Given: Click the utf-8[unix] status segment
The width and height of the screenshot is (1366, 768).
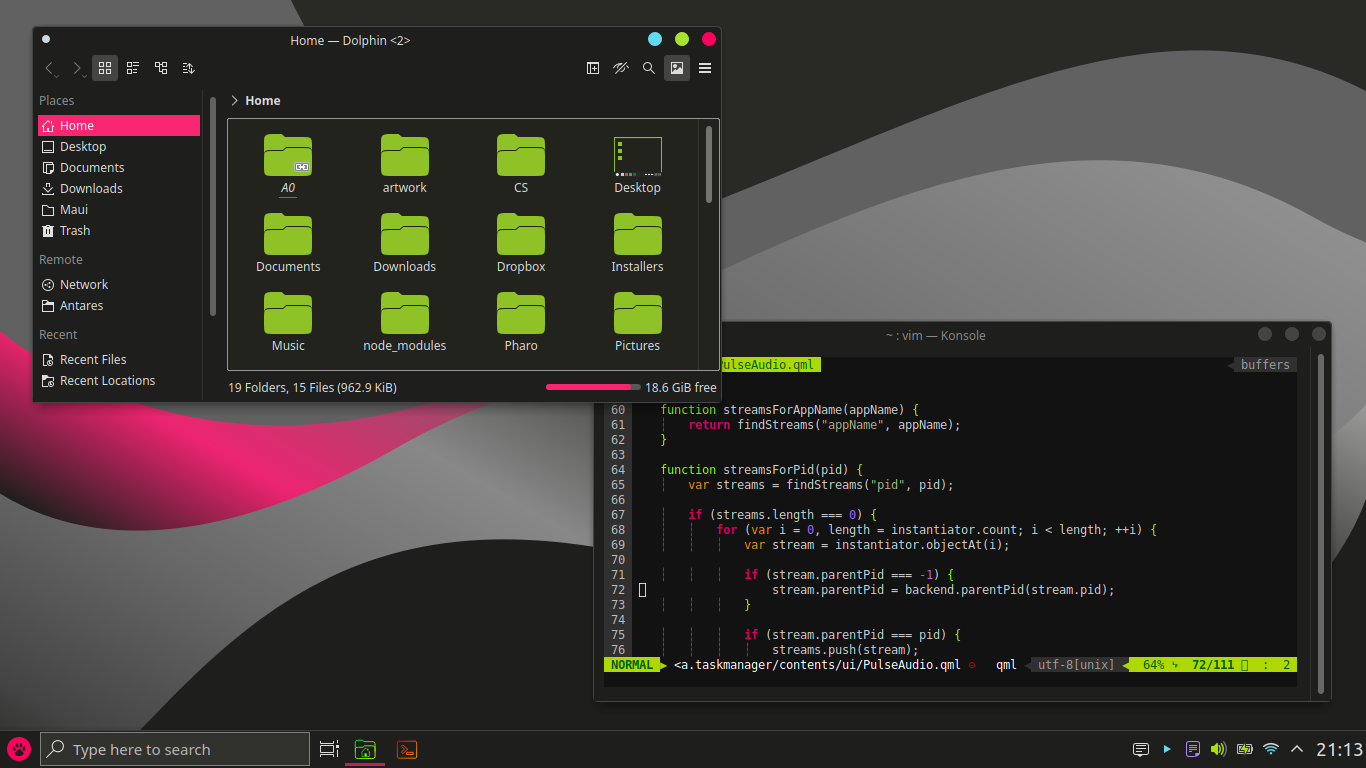Looking at the screenshot, I should coord(1076,665).
